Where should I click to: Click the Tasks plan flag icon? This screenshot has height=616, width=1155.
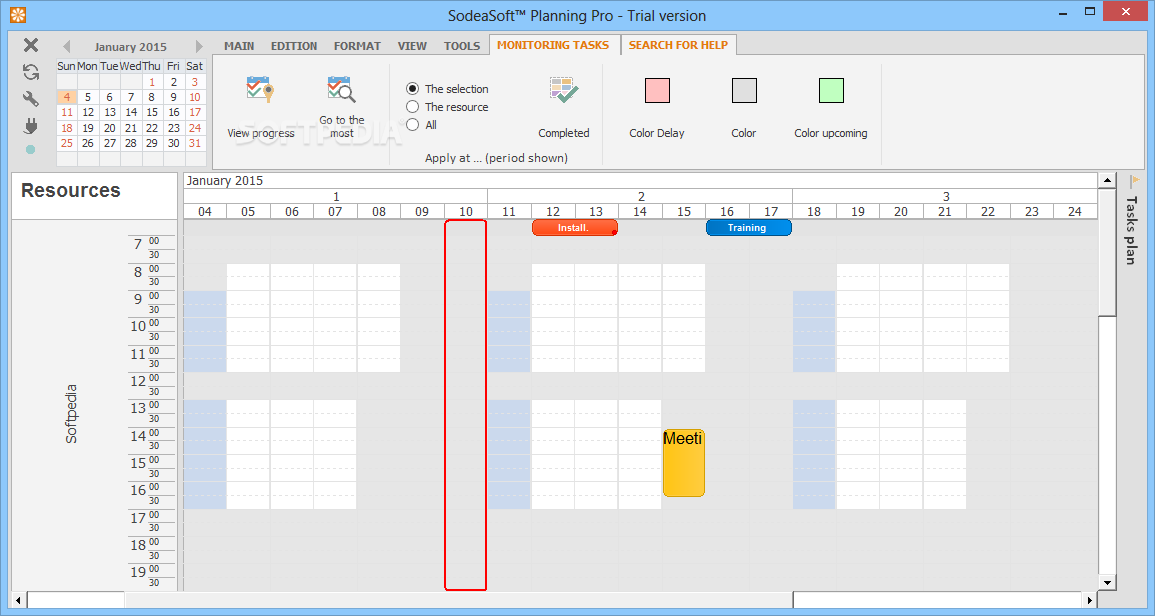coord(1134,181)
